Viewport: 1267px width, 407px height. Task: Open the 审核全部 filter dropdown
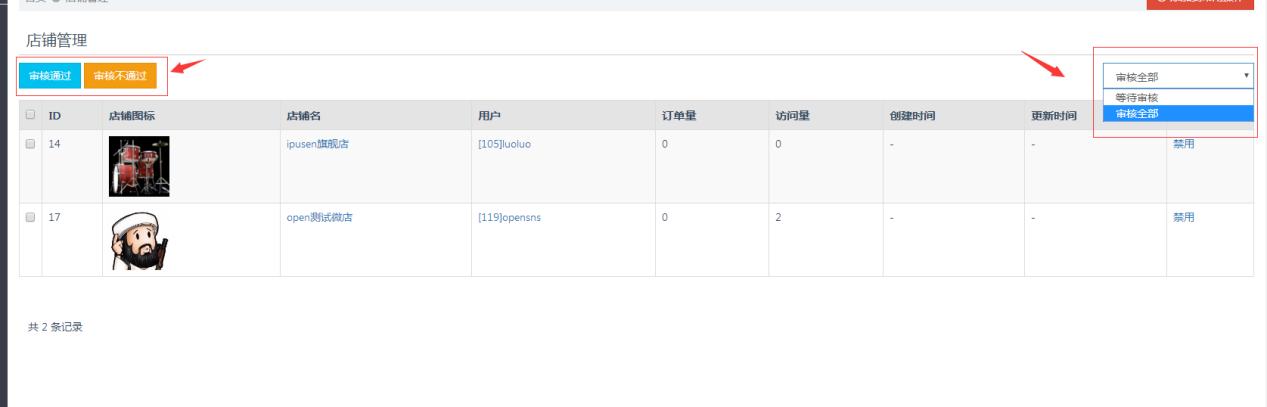[1177, 77]
